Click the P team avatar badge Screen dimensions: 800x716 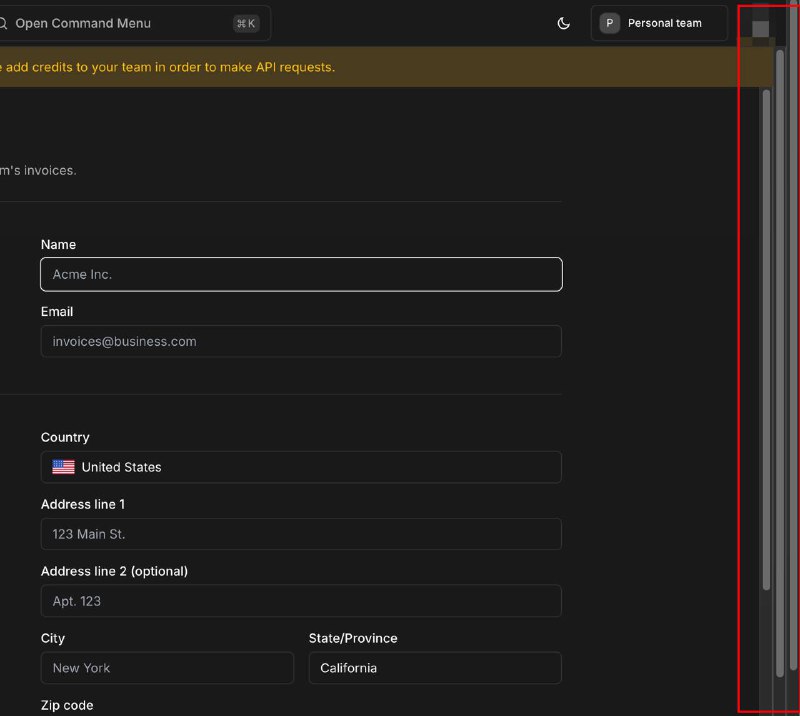(x=609, y=23)
